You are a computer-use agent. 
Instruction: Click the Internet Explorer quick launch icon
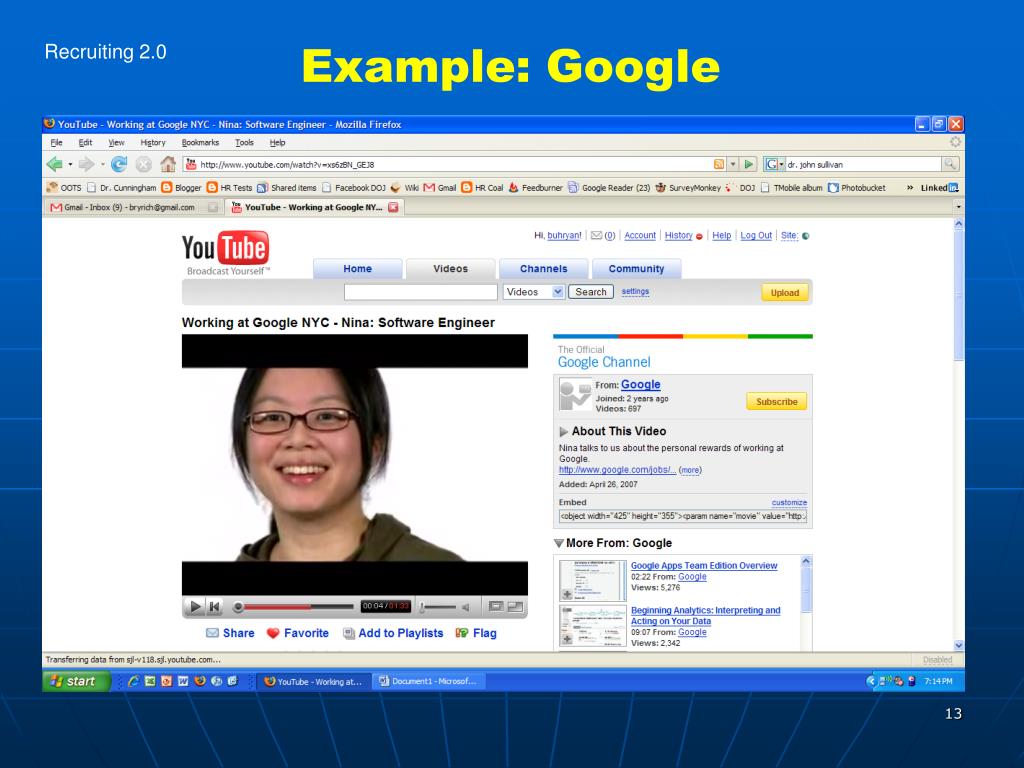tap(133, 681)
